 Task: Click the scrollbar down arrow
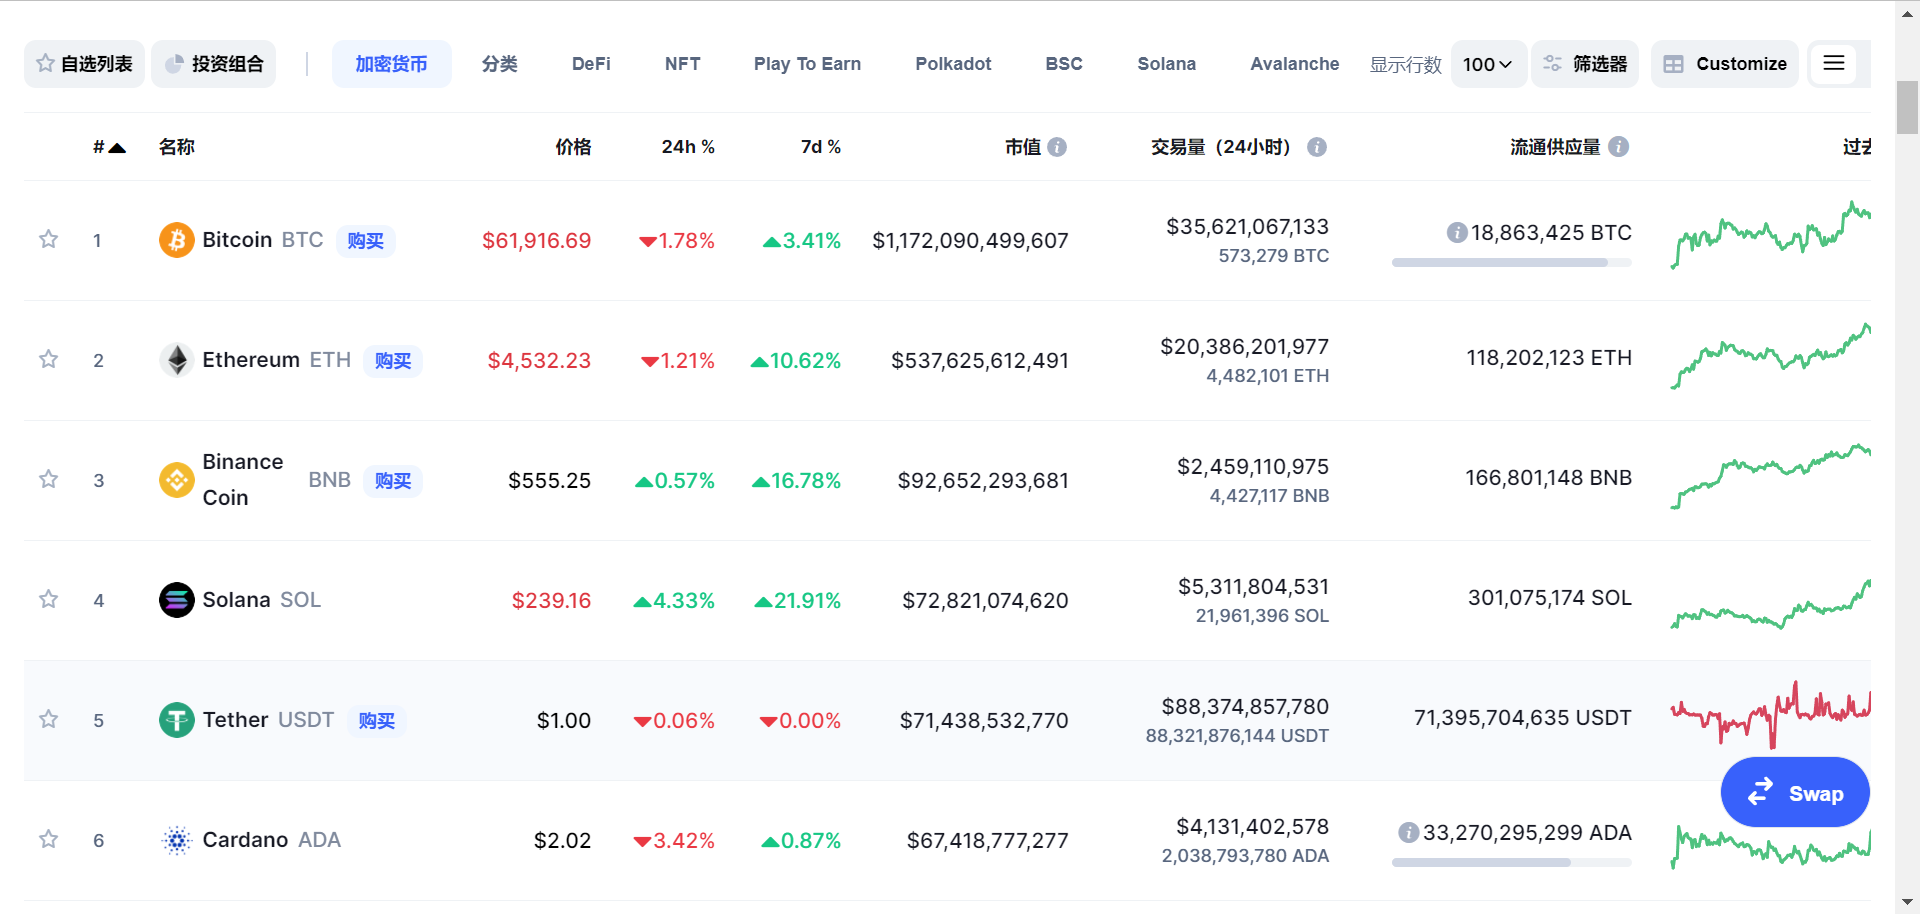tap(1907, 903)
